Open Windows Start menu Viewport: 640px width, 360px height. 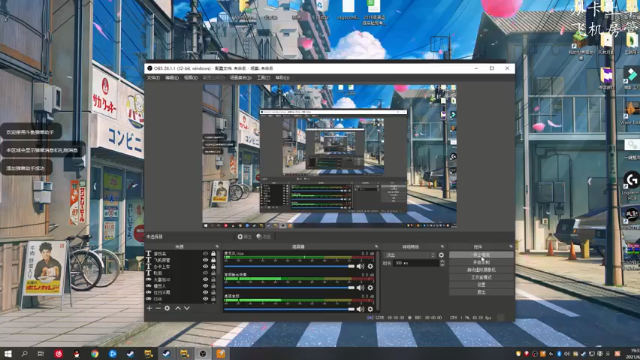tap(8, 353)
